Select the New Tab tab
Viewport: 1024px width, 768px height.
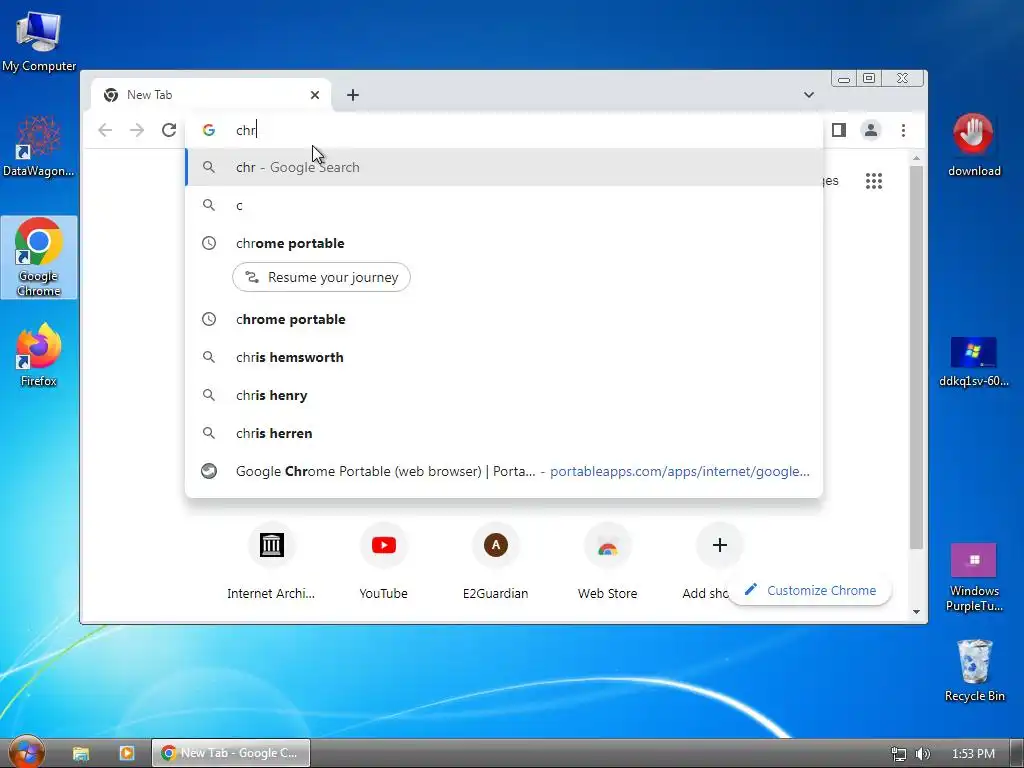(x=211, y=95)
